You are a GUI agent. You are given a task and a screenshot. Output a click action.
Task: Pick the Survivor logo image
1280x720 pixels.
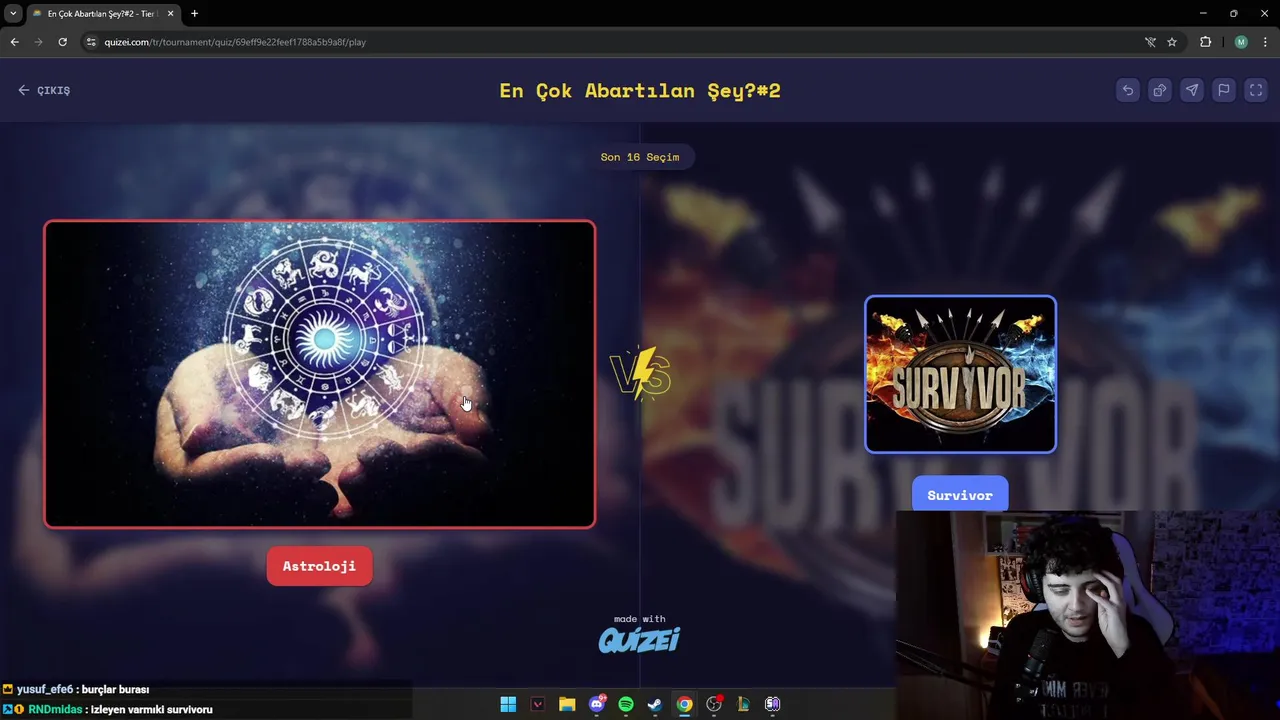point(960,374)
